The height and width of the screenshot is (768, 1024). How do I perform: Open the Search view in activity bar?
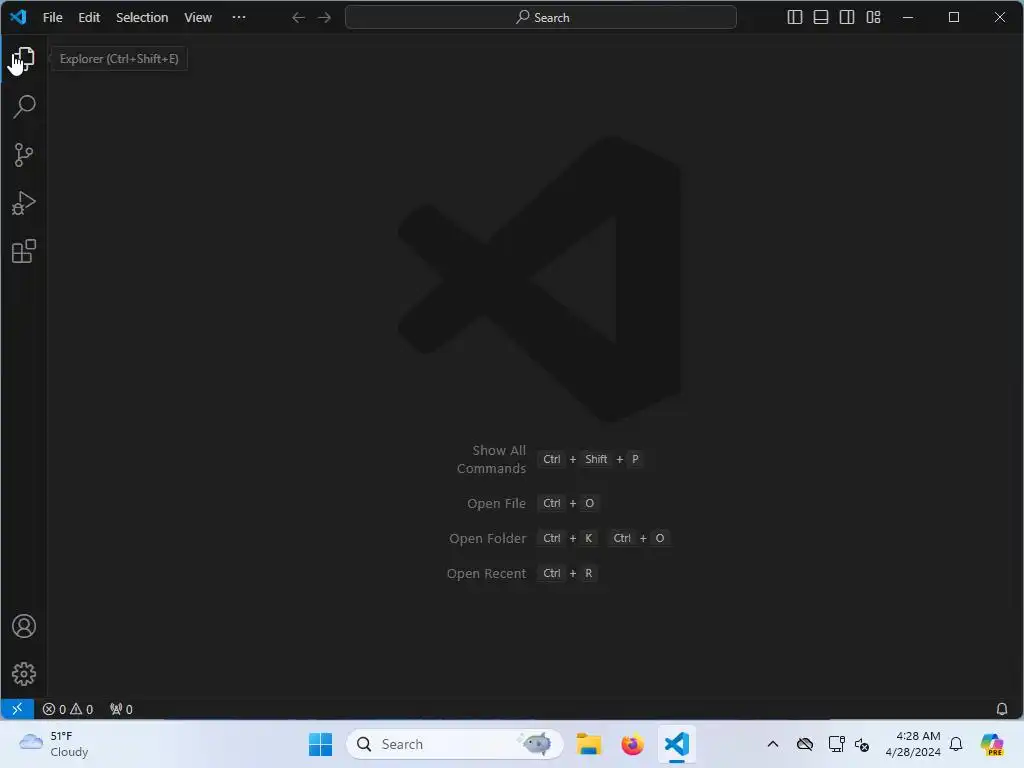pos(24,106)
